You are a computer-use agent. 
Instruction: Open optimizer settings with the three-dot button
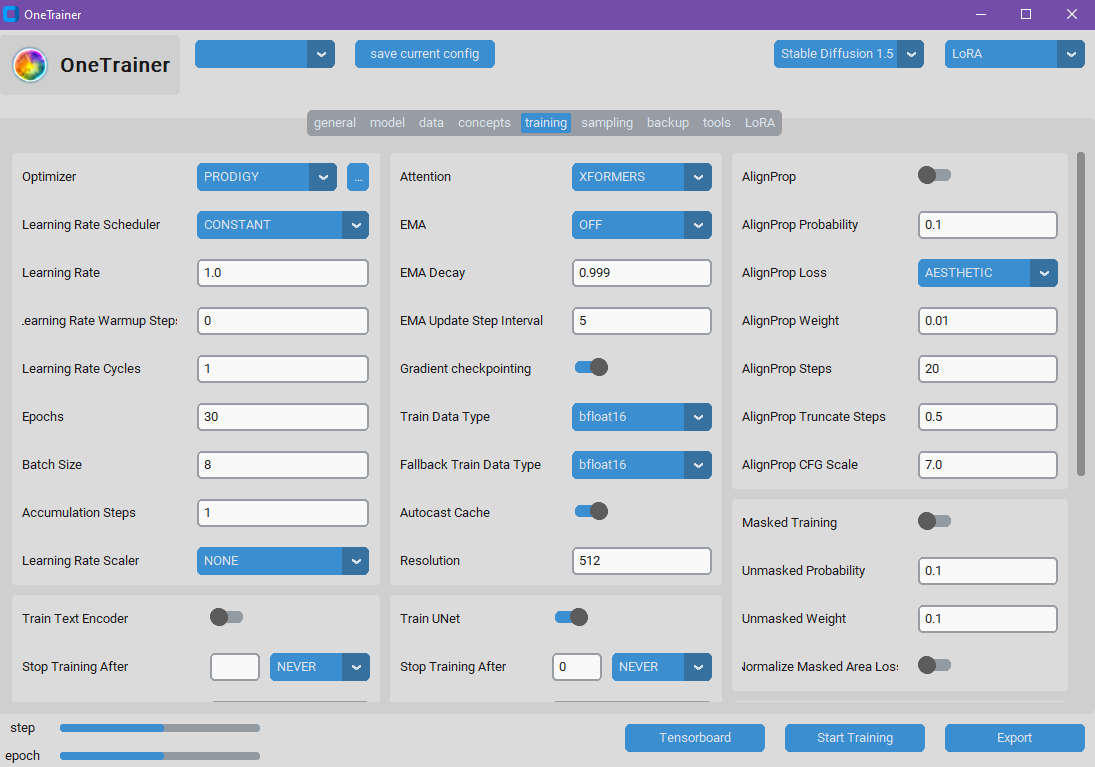[x=358, y=177]
